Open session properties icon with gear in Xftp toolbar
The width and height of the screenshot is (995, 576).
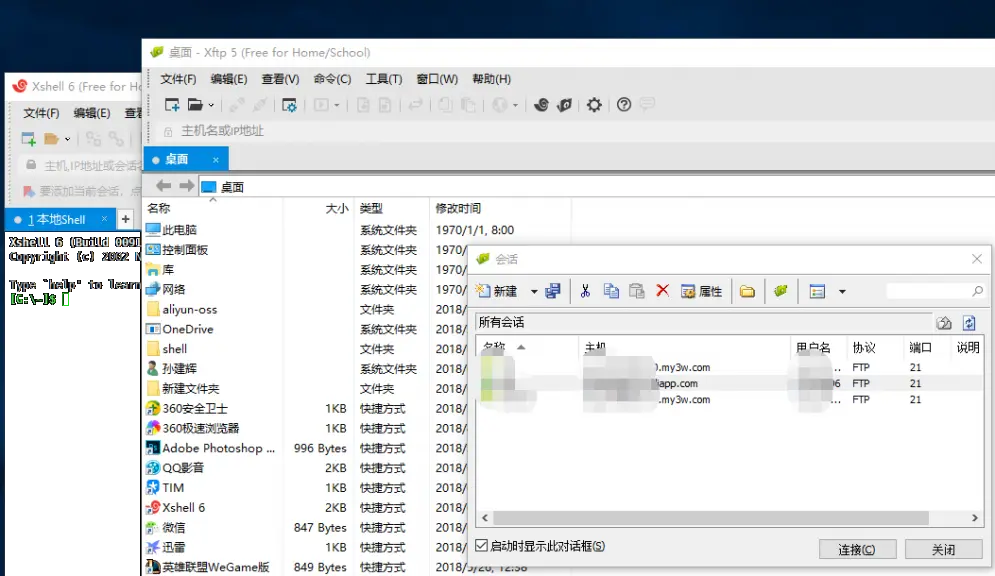pyautogui.click(x=289, y=105)
